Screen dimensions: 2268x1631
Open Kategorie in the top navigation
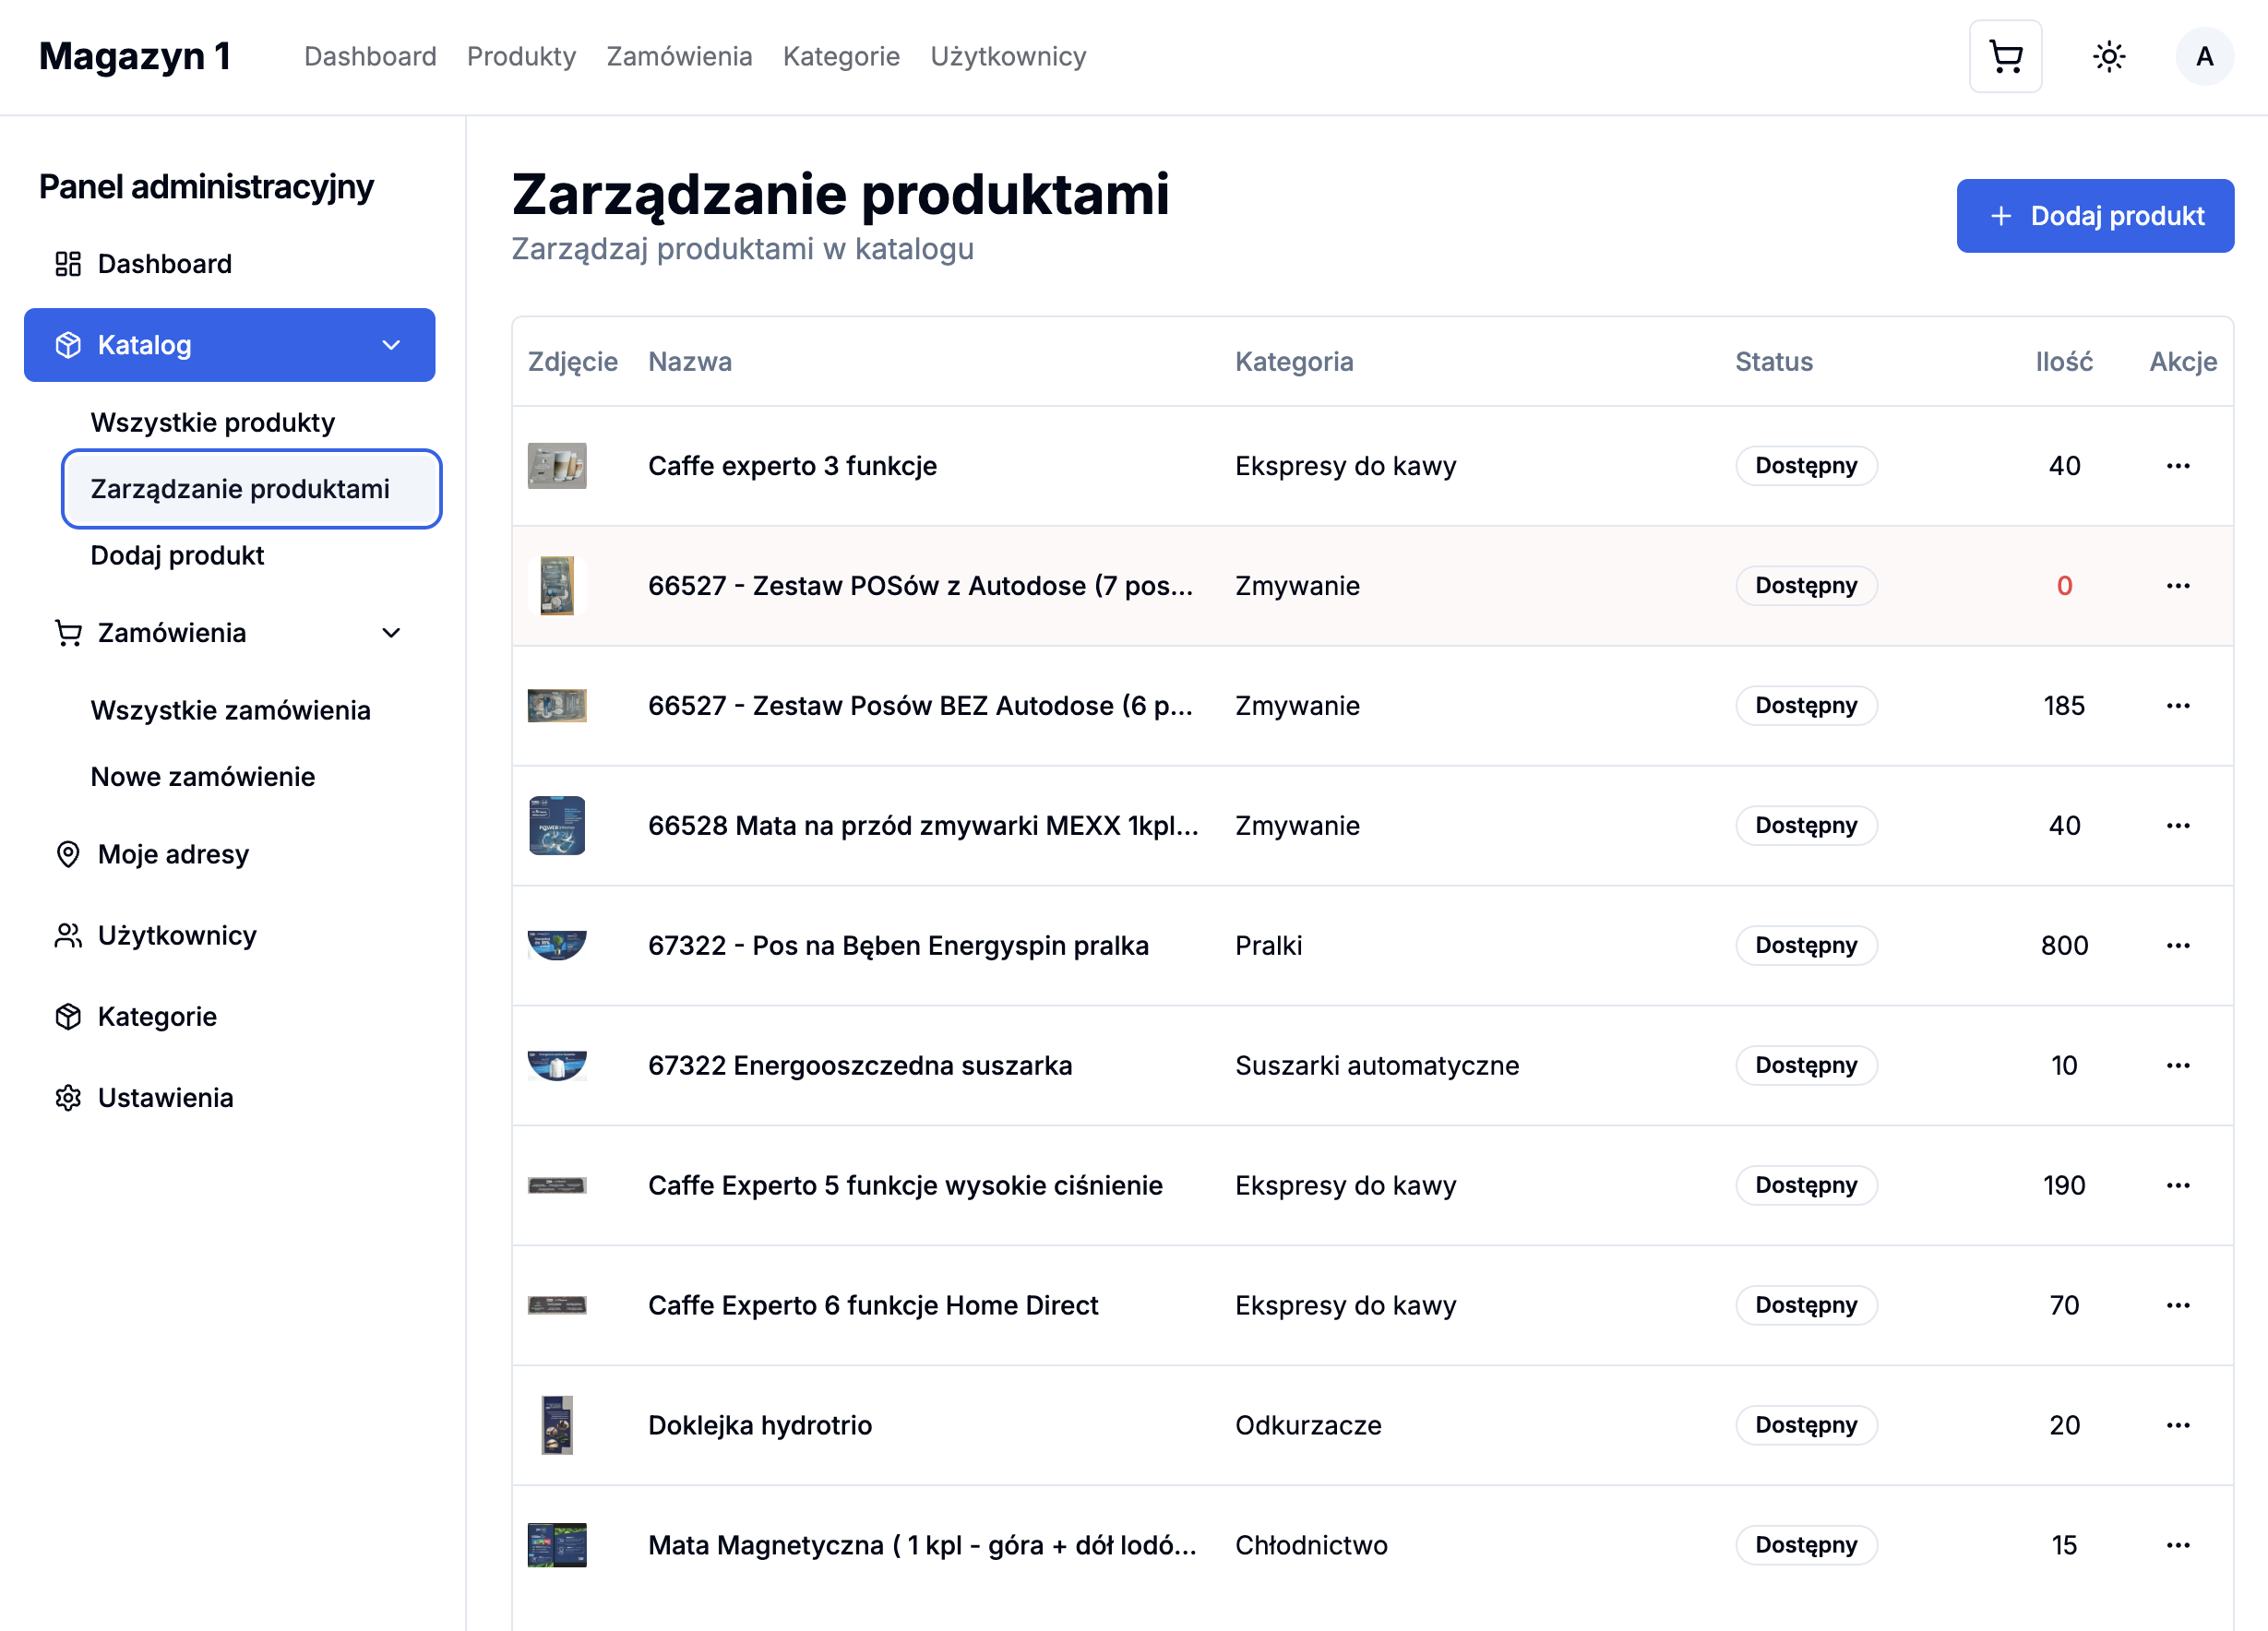tap(841, 57)
